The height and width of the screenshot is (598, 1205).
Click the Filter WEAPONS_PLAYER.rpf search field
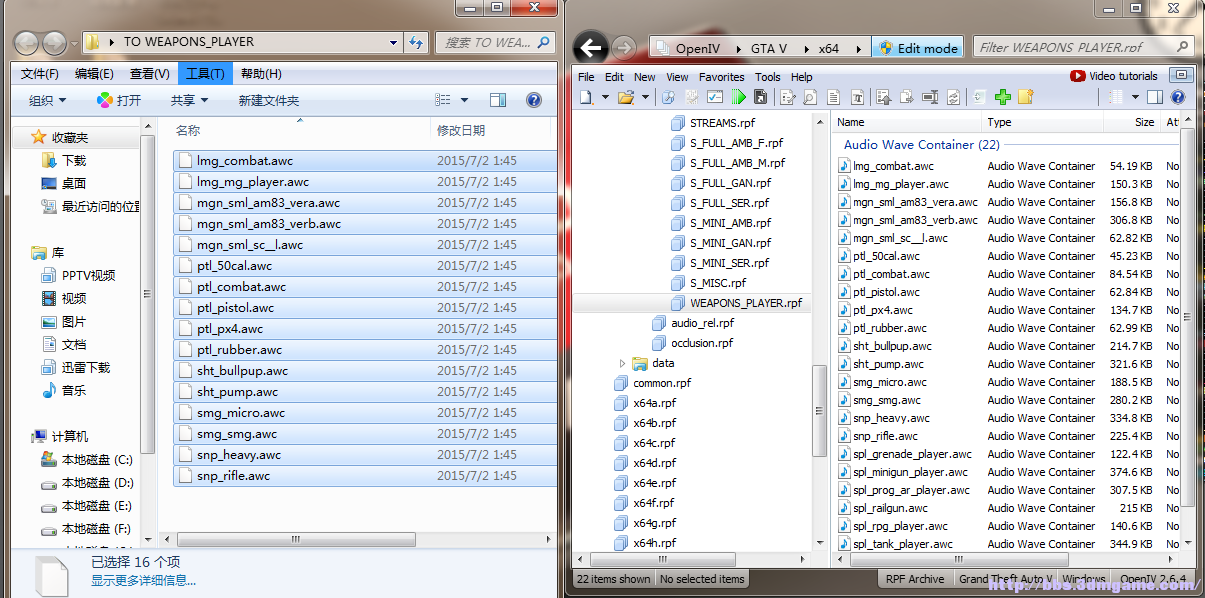pos(1075,47)
